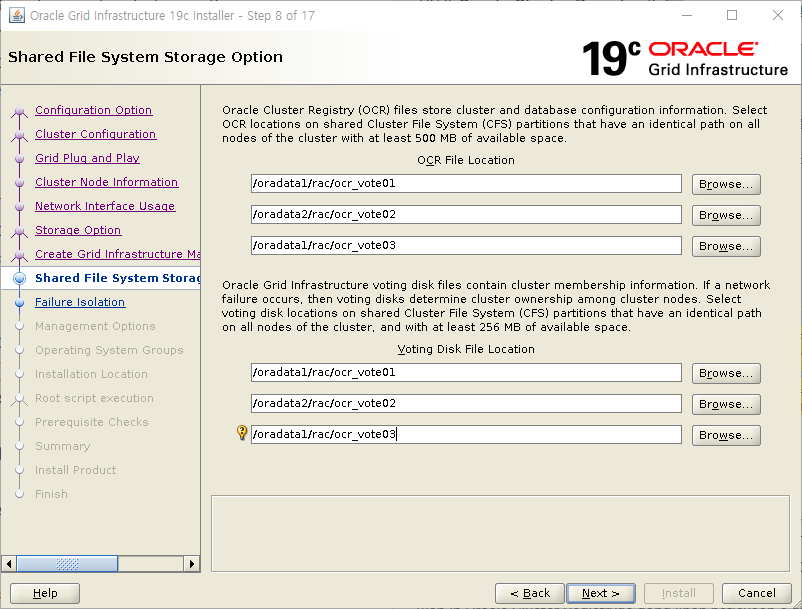Click the sidebar horizontal scrollbar thumb
Screen dimensions: 802x609
click(x=67, y=564)
